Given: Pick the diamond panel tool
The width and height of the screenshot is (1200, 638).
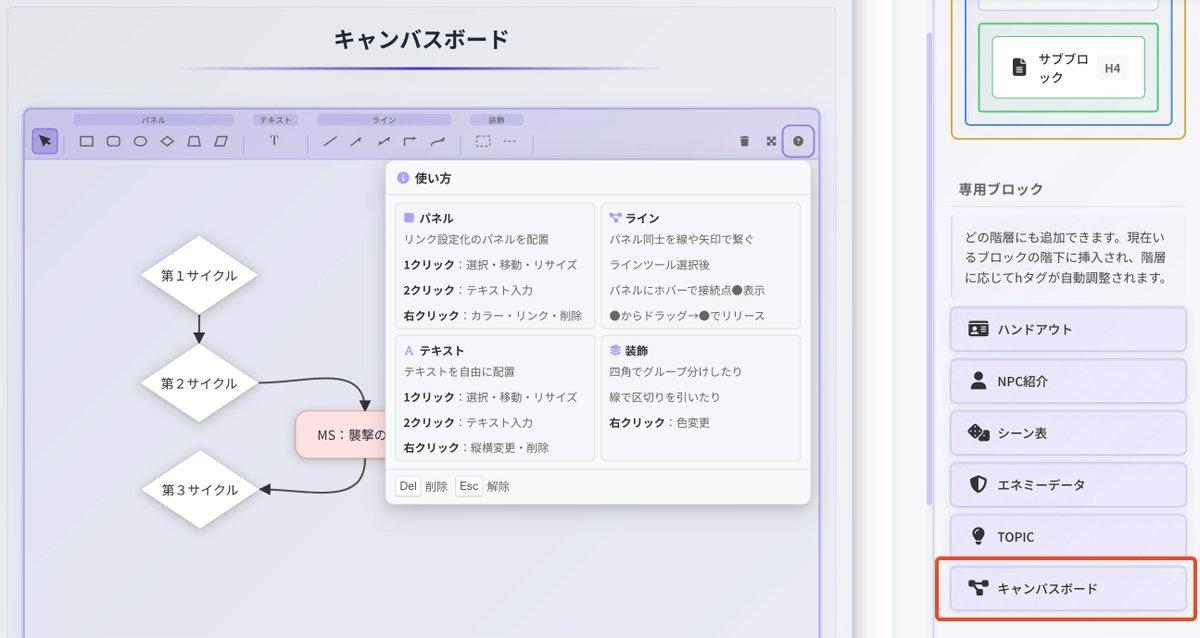Looking at the screenshot, I should 168,141.
